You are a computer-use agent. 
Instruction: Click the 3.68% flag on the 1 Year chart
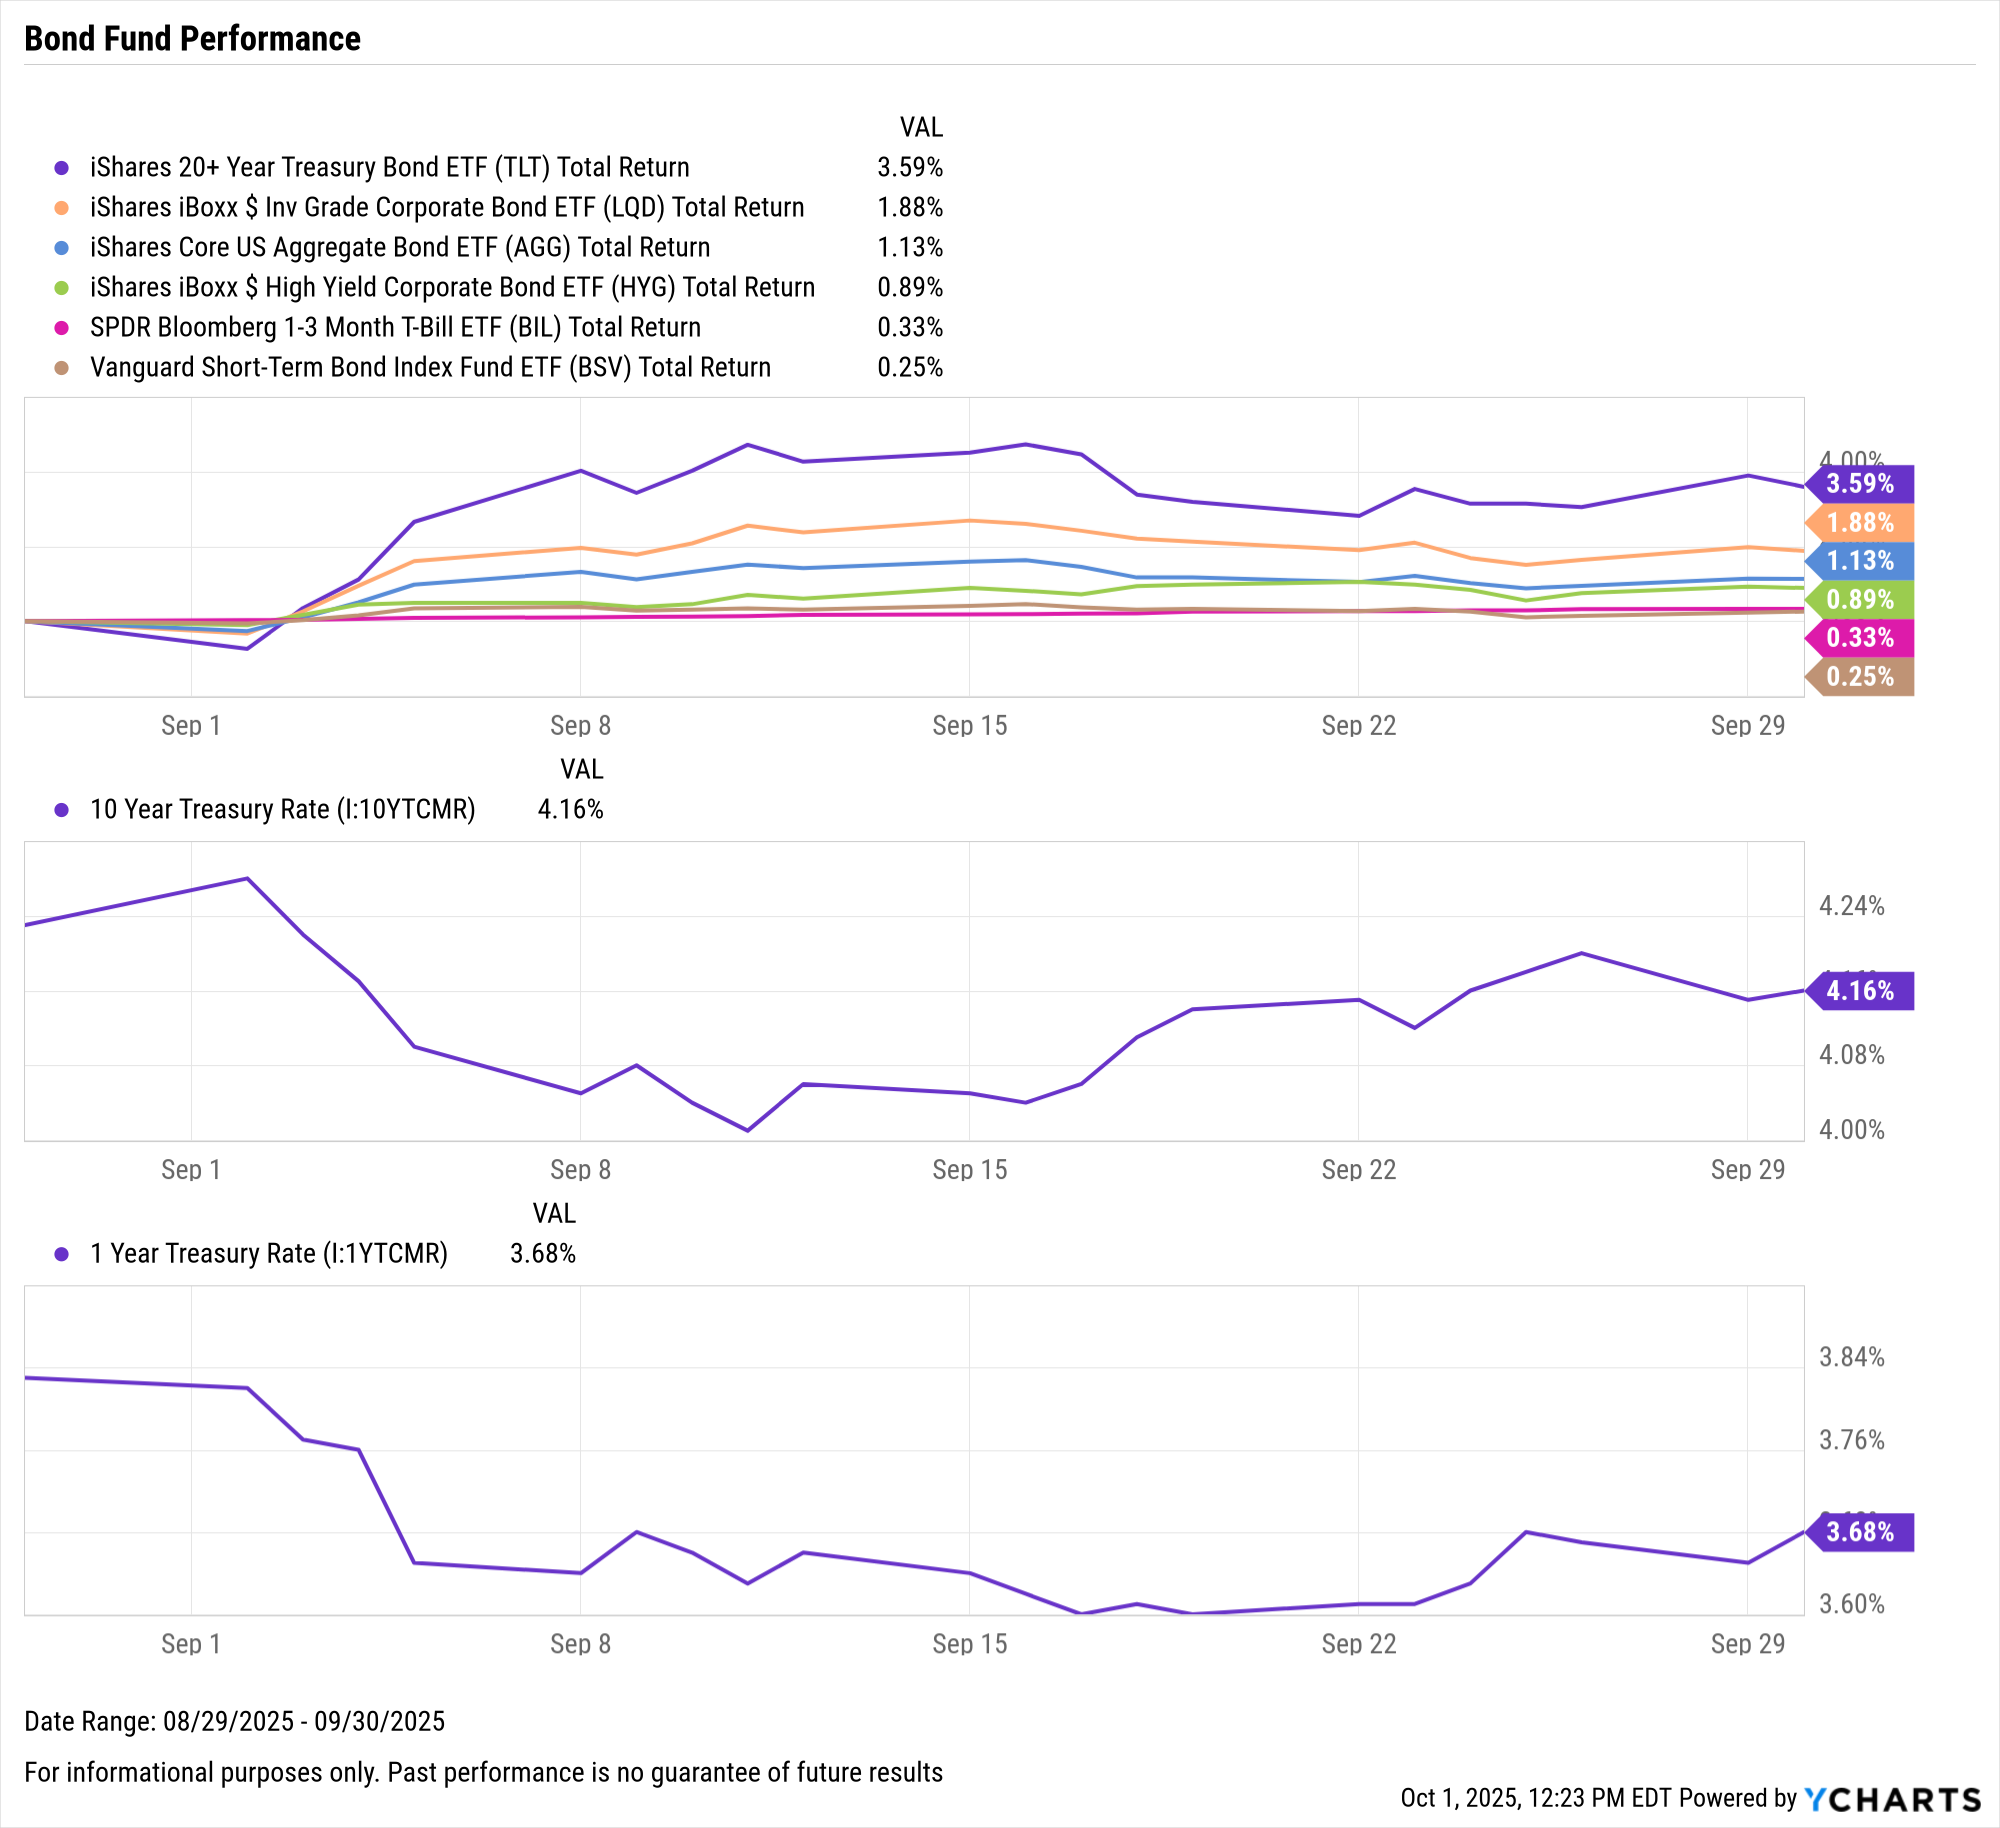tap(1860, 1532)
